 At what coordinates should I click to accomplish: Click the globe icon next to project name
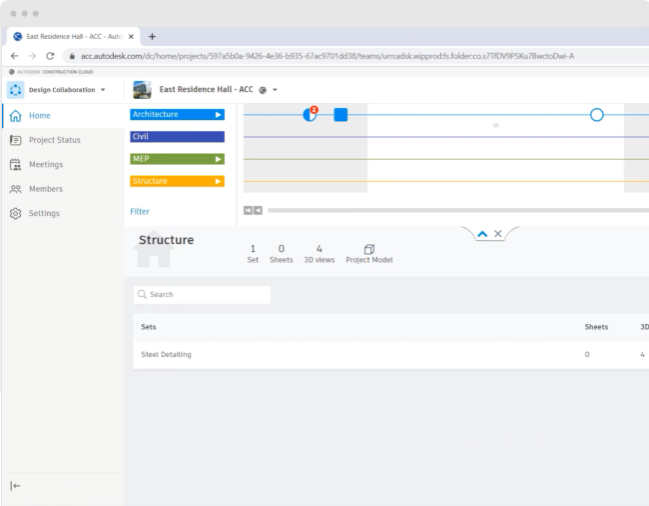[x=262, y=90]
